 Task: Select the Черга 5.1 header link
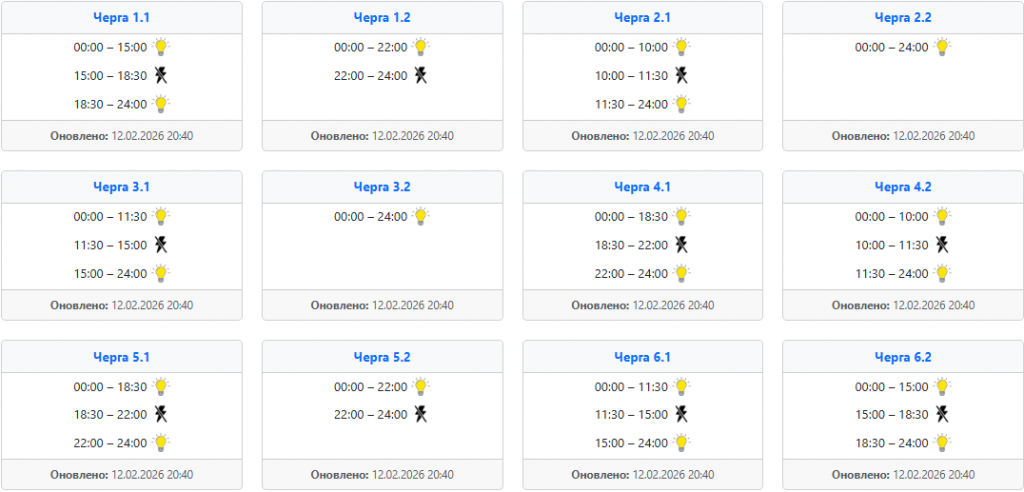[x=122, y=357]
